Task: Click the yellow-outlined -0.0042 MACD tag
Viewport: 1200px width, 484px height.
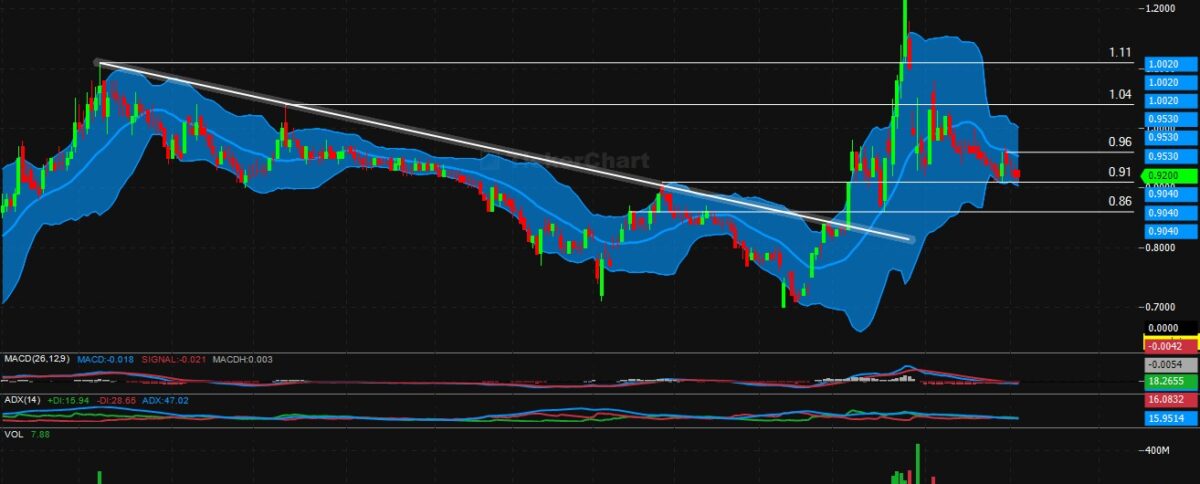Action: click(x=1169, y=346)
